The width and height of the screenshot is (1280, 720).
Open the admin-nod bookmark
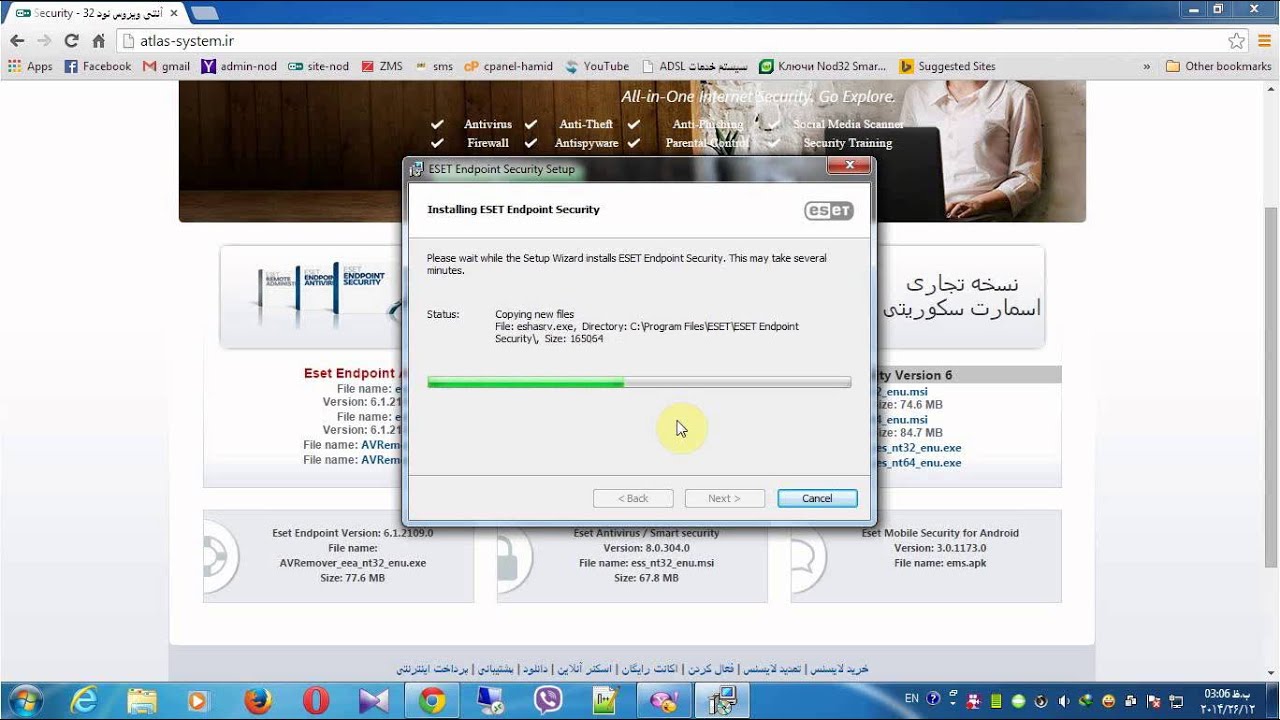click(x=239, y=66)
